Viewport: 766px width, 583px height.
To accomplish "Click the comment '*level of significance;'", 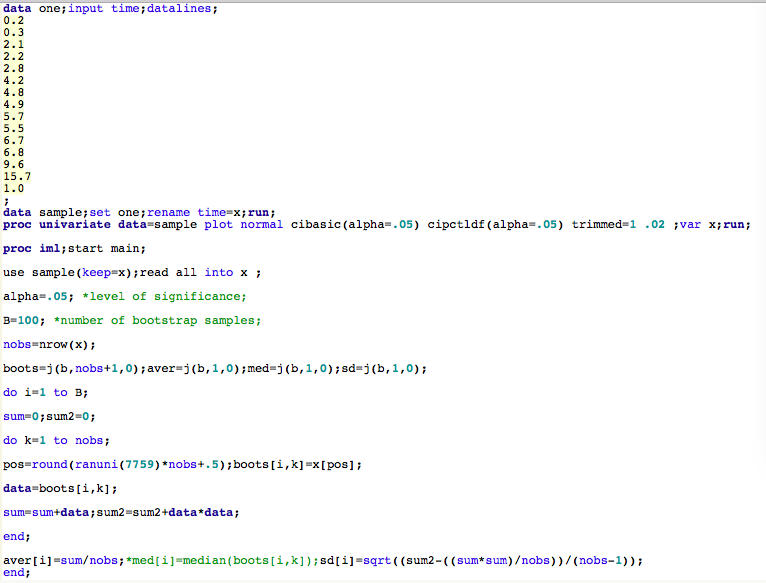I will (164, 296).
